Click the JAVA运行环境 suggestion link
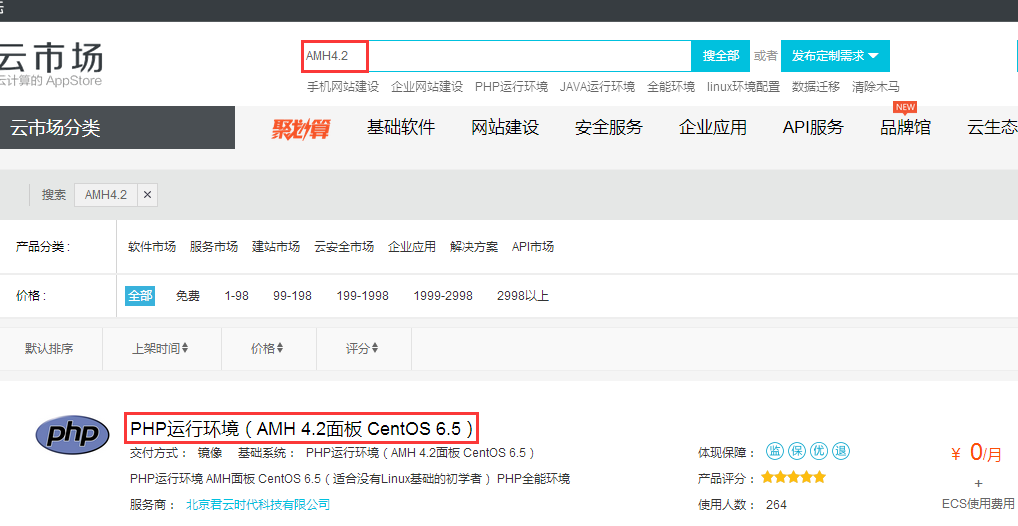 [597, 86]
